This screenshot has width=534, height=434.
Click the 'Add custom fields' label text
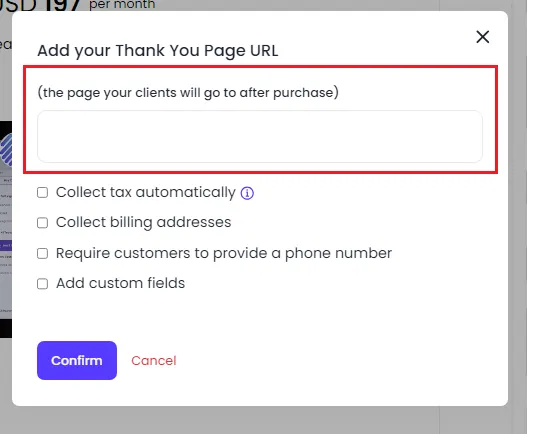120,283
